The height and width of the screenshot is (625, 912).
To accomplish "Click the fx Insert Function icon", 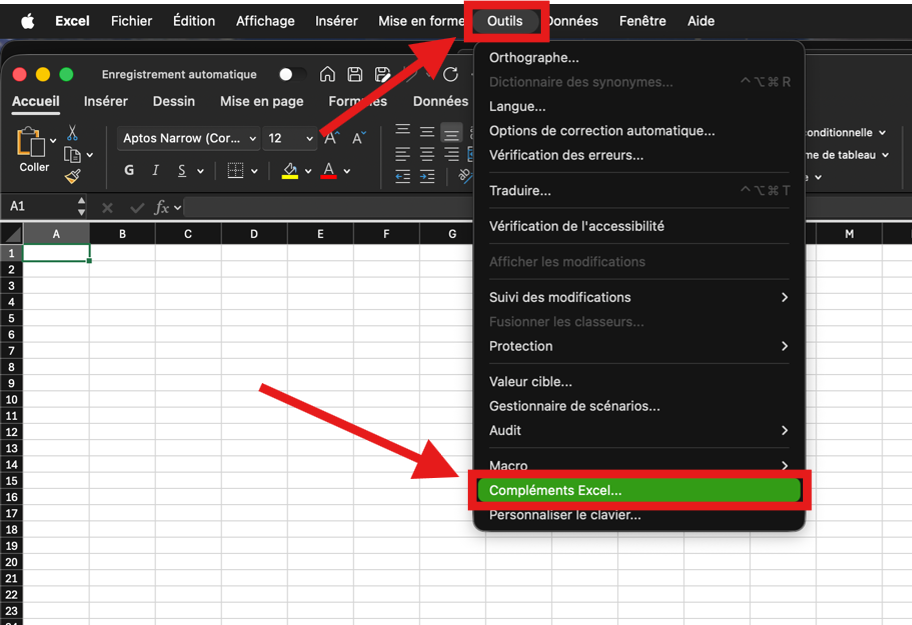I will click(x=162, y=207).
